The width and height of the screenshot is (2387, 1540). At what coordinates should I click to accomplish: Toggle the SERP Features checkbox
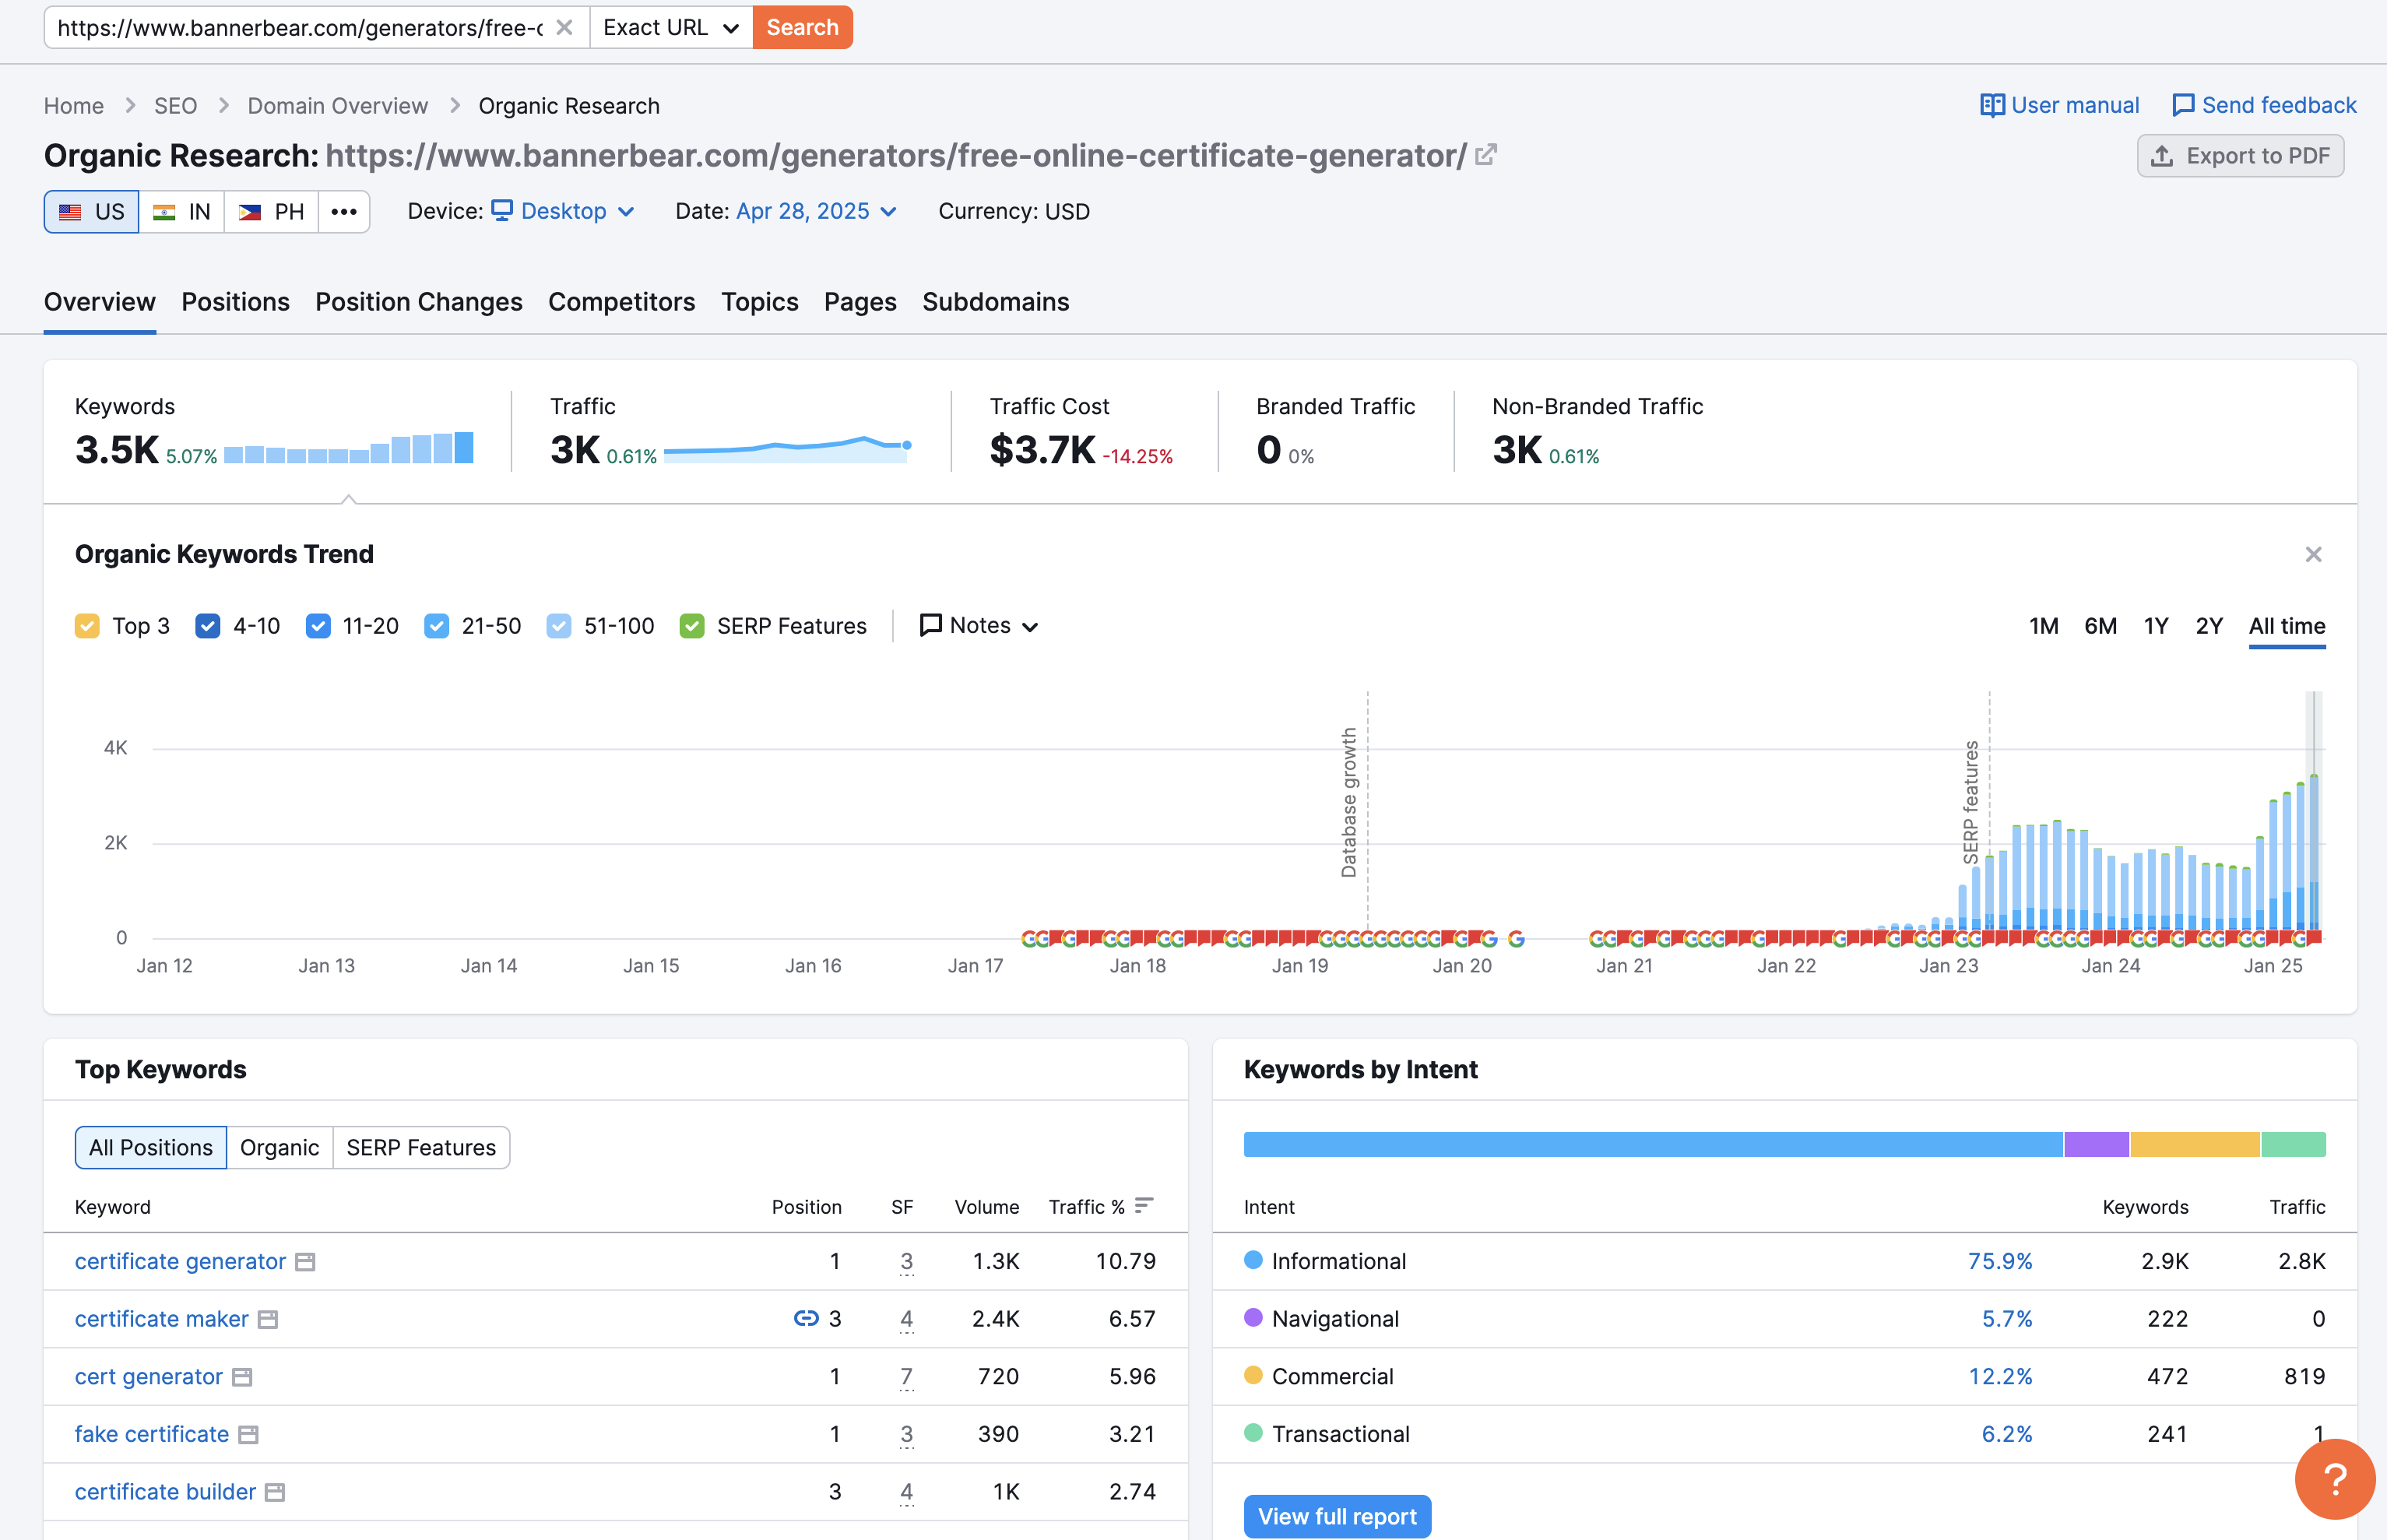point(692,626)
